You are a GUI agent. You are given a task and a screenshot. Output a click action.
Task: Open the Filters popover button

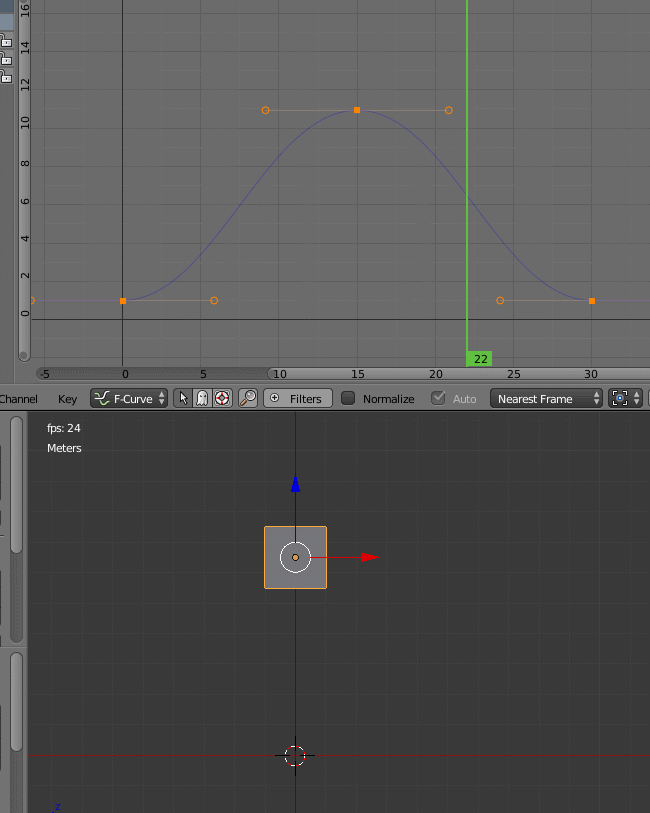pos(298,398)
